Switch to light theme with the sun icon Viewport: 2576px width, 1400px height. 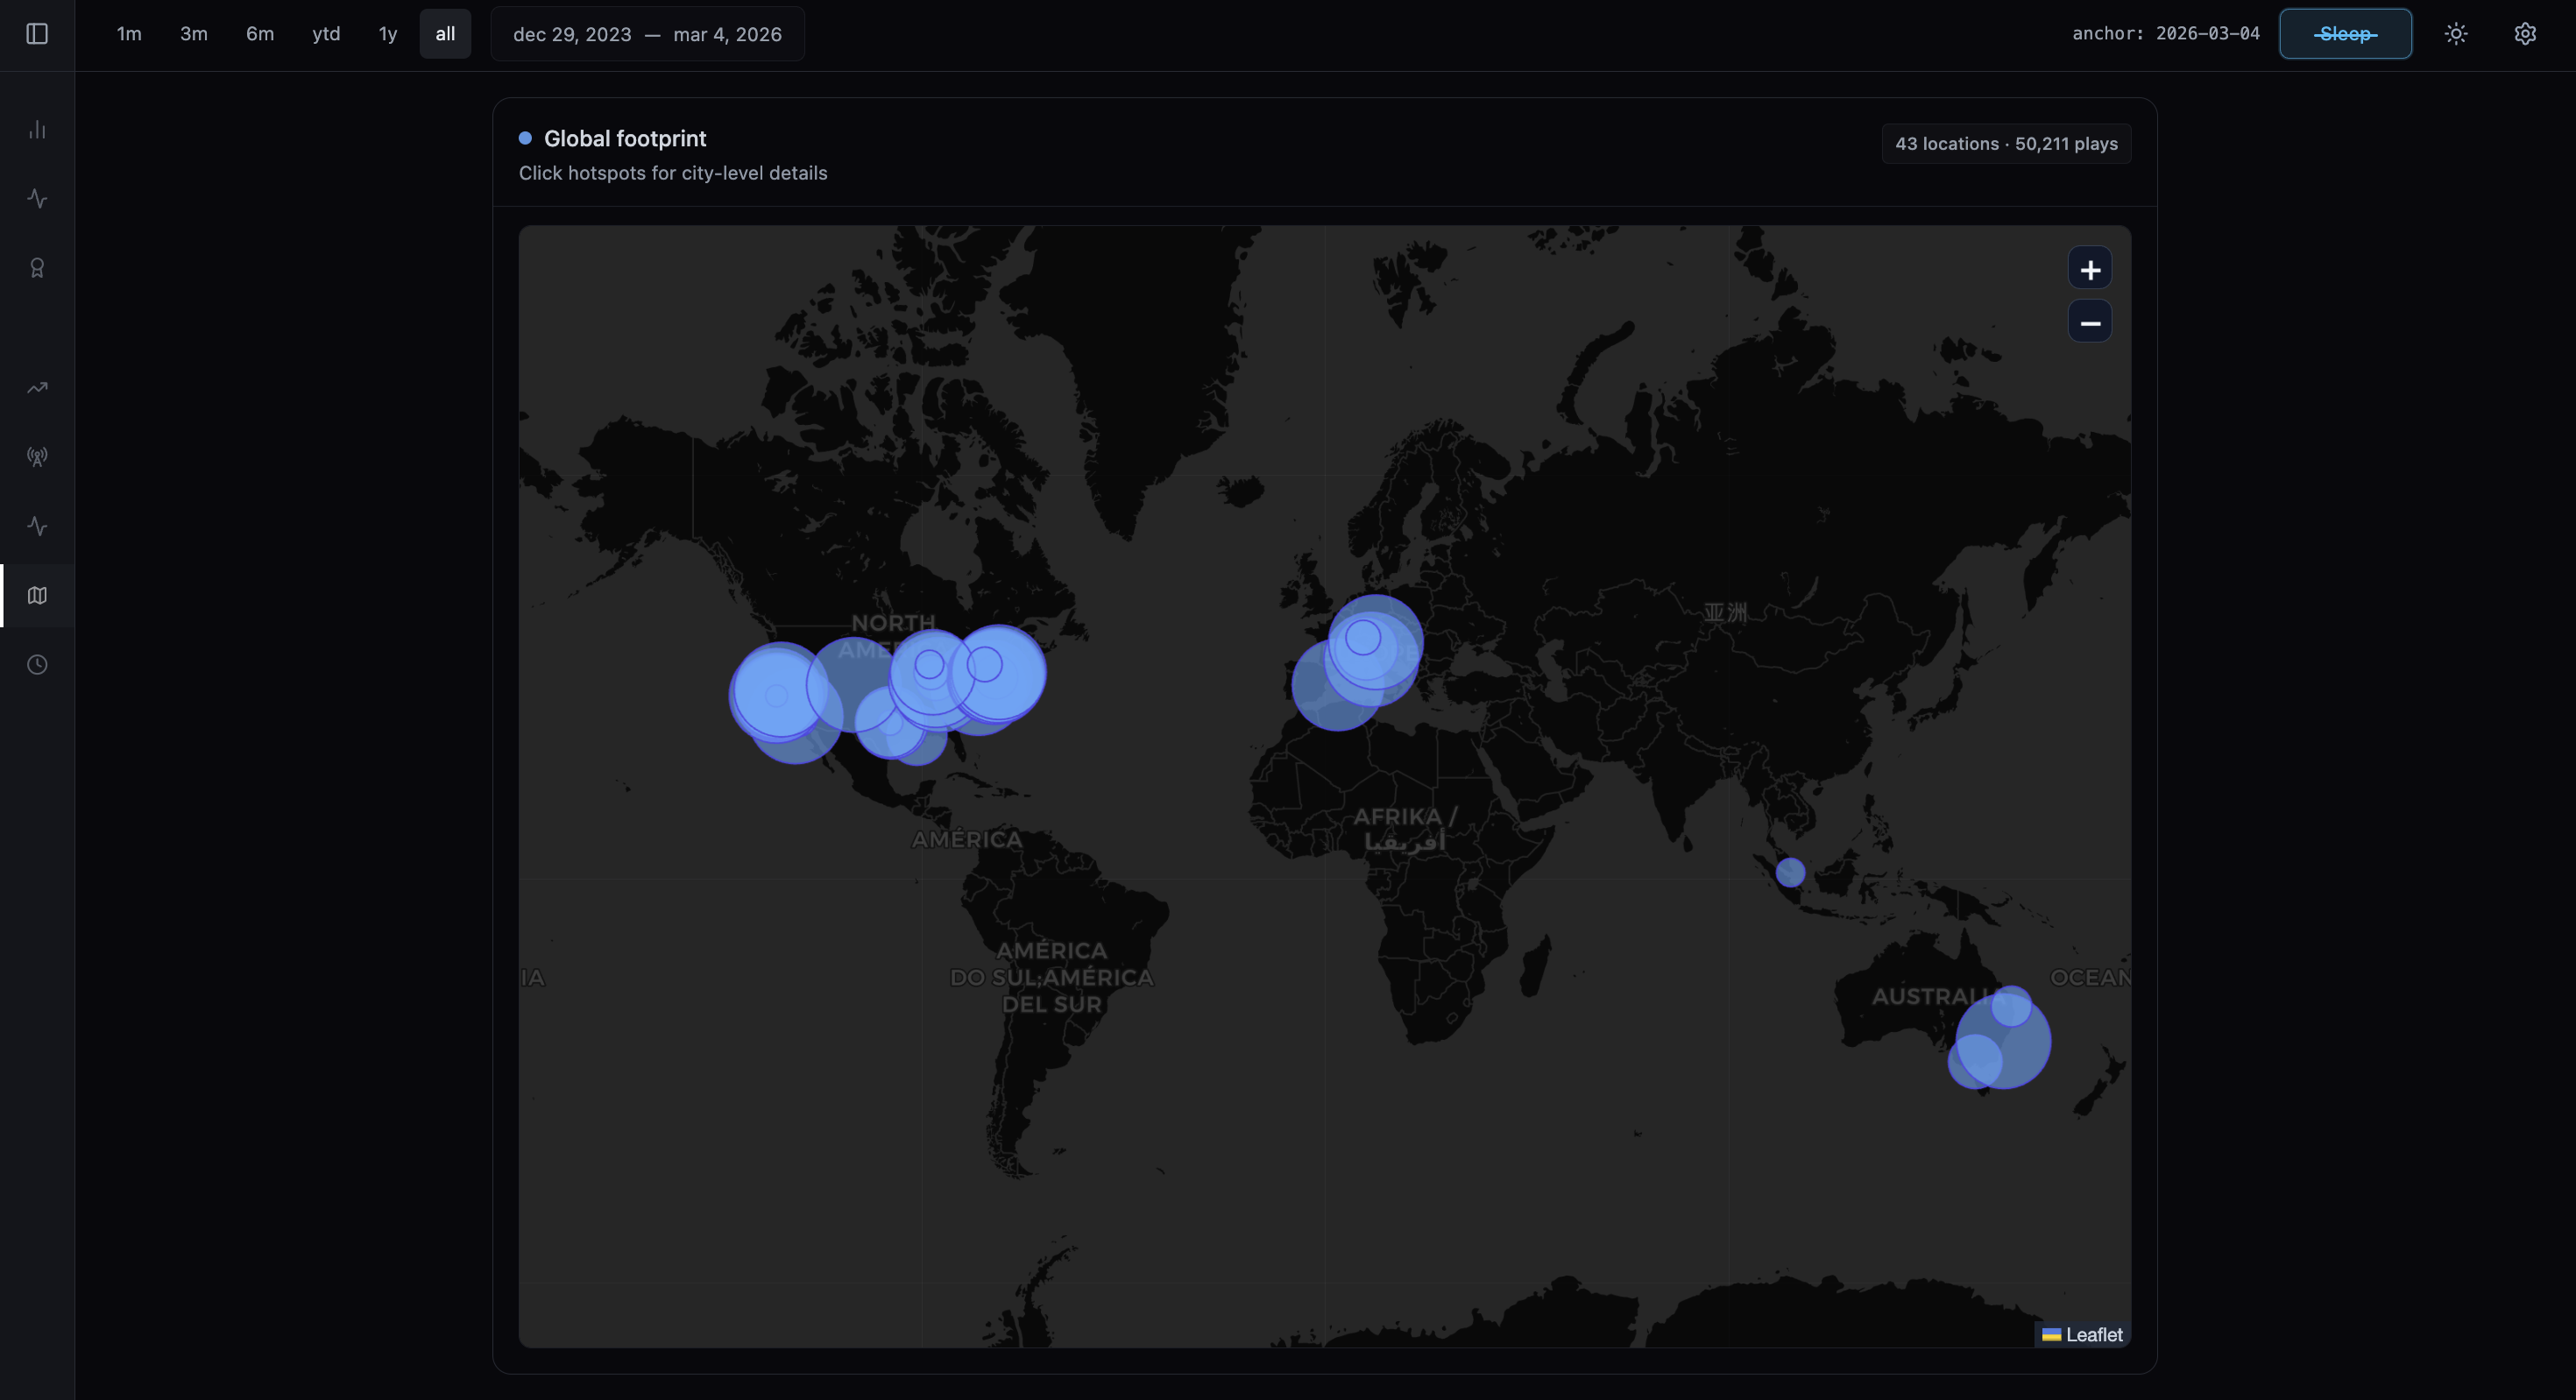point(2456,33)
